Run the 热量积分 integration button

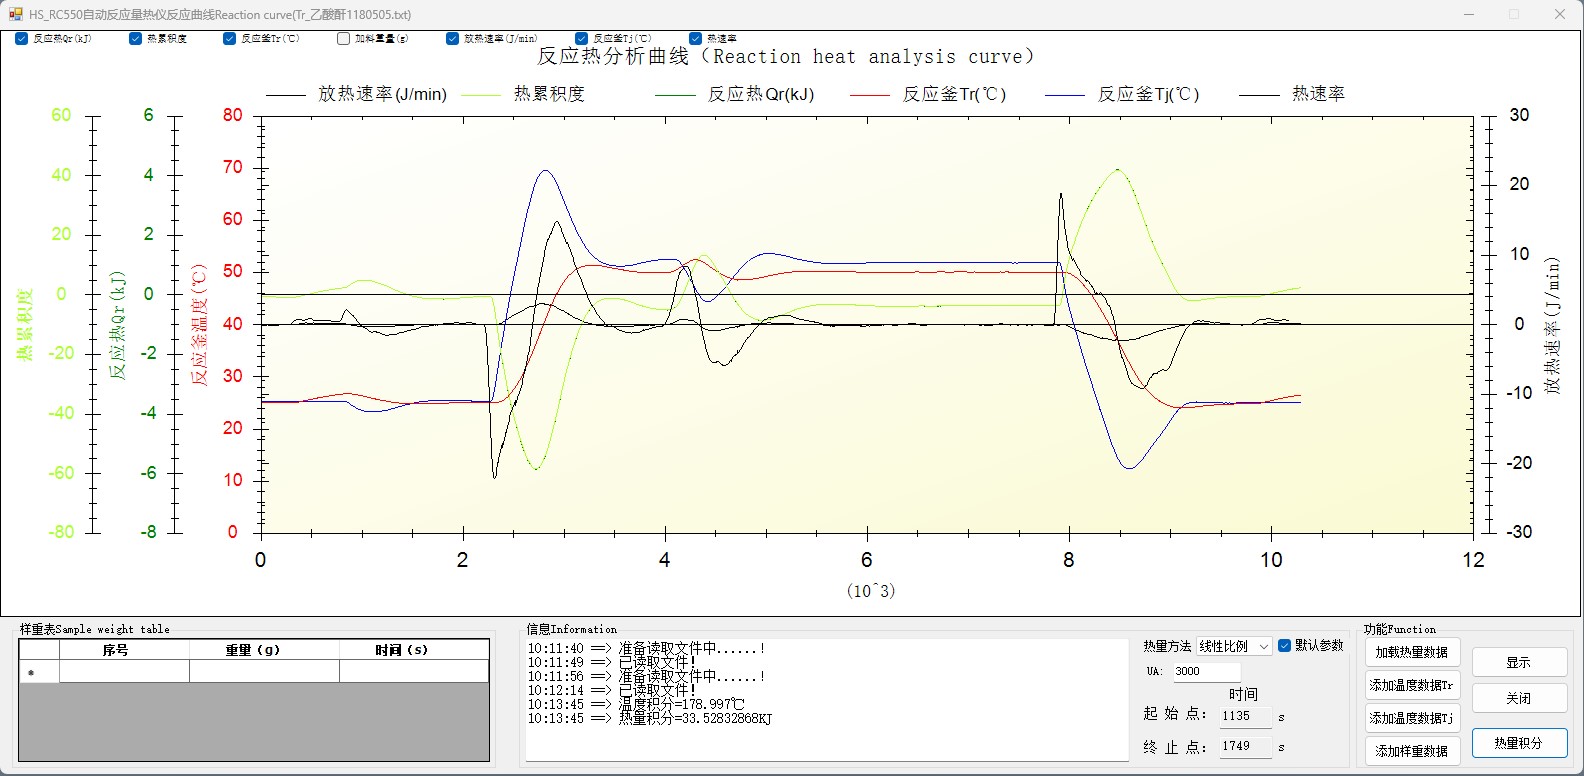click(x=1518, y=743)
